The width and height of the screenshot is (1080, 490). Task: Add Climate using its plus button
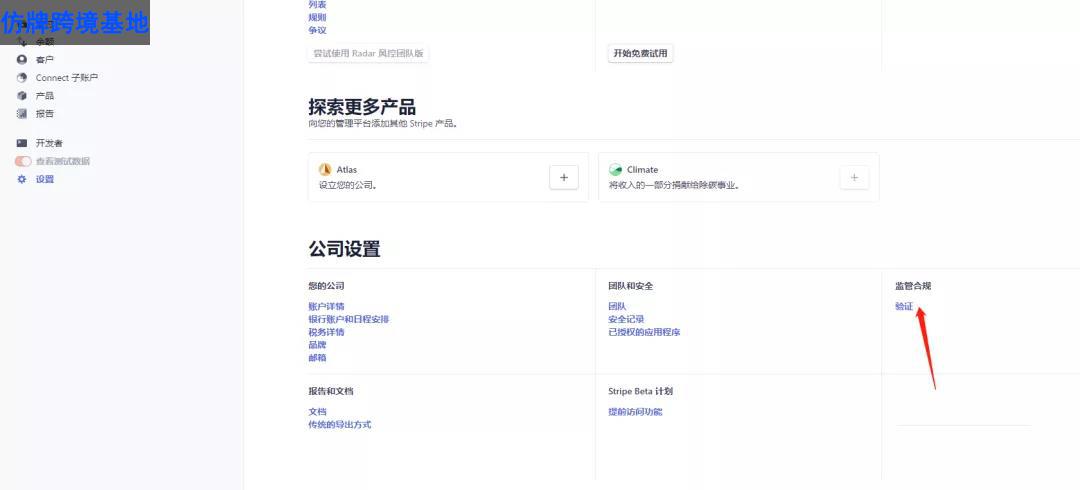[853, 177]
